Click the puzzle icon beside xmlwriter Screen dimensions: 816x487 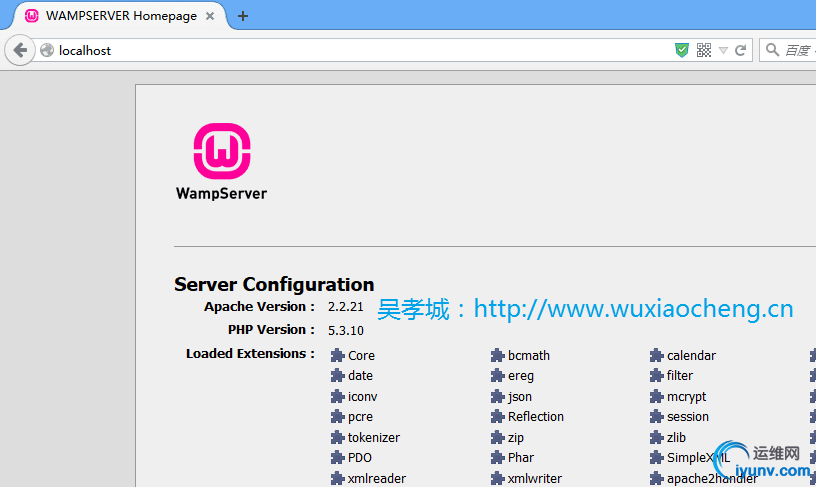pos(498,478)
